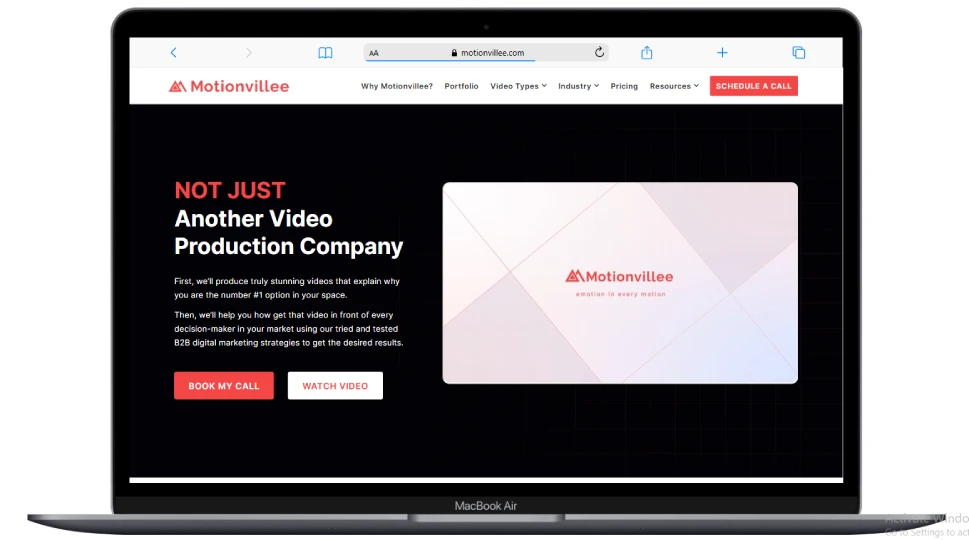Click the WATCH VIDEO button
969x540 pixels.
pos(335,386)
